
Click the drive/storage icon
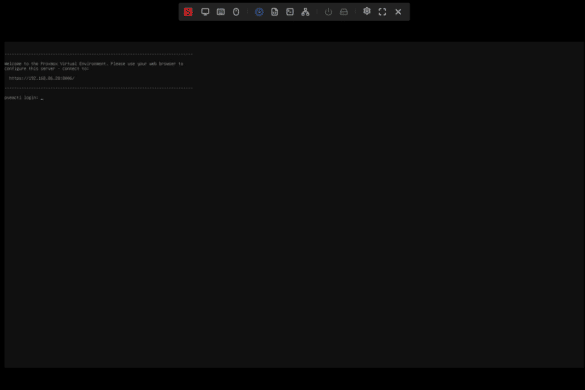[344, 12]
